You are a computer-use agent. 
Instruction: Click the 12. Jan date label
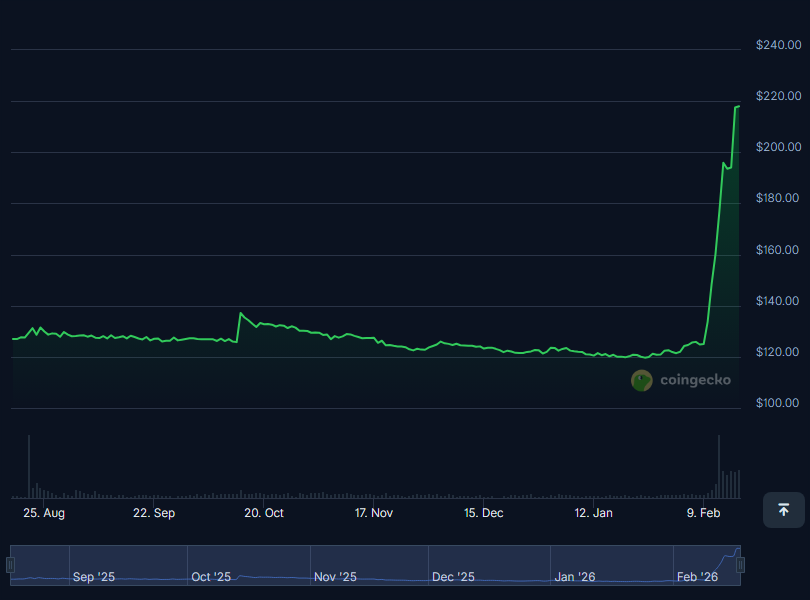pos(594,513)
